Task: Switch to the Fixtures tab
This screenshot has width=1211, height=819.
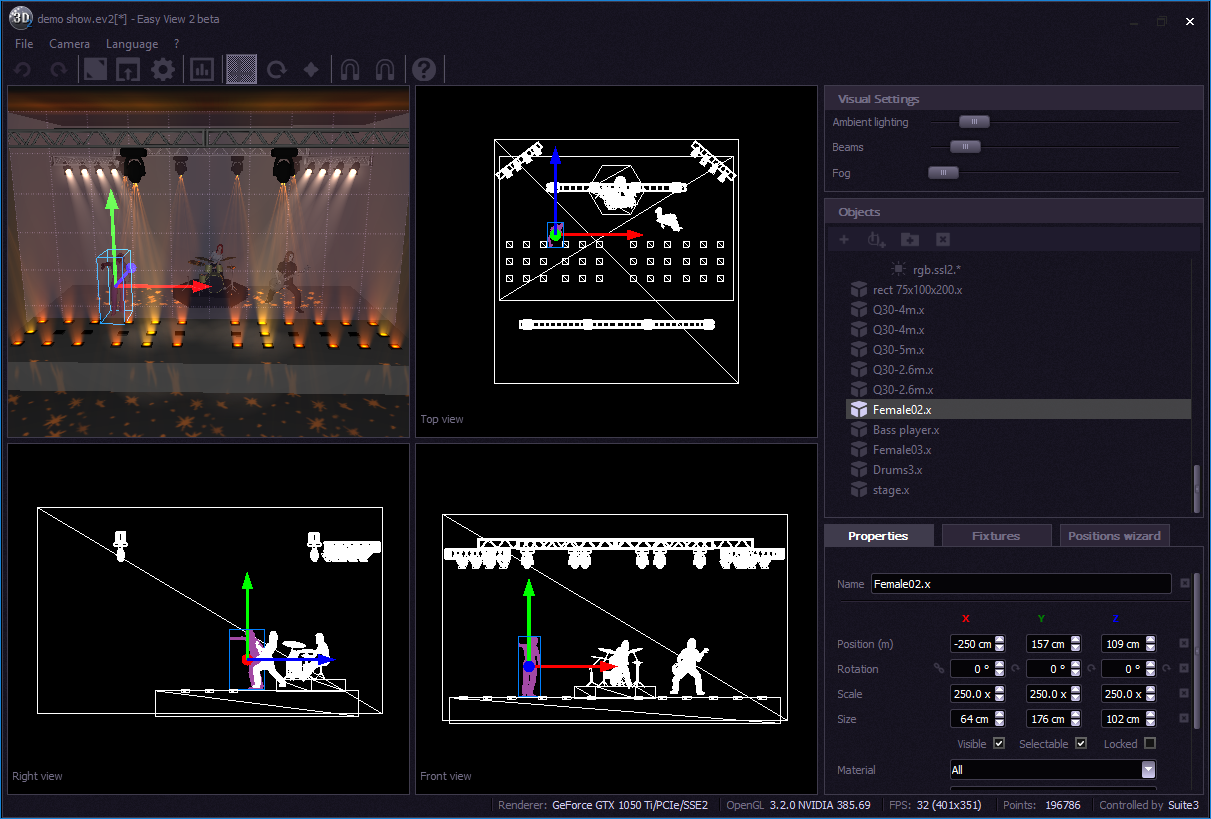Action: (996, 536)
